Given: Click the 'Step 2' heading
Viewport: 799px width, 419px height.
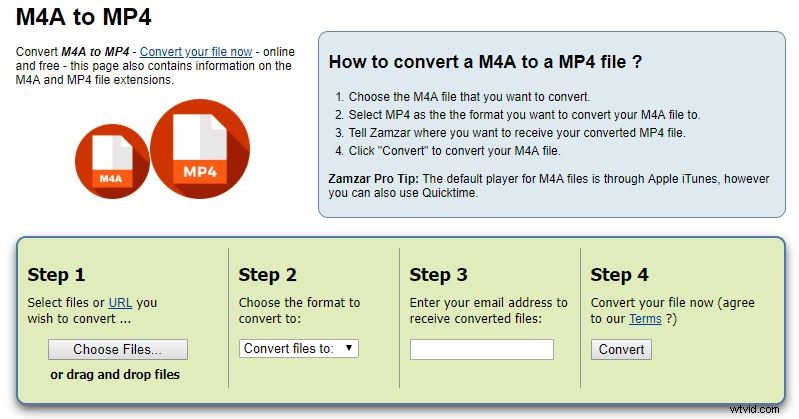Looking at the screenshot, I should (x=268, y=275).
